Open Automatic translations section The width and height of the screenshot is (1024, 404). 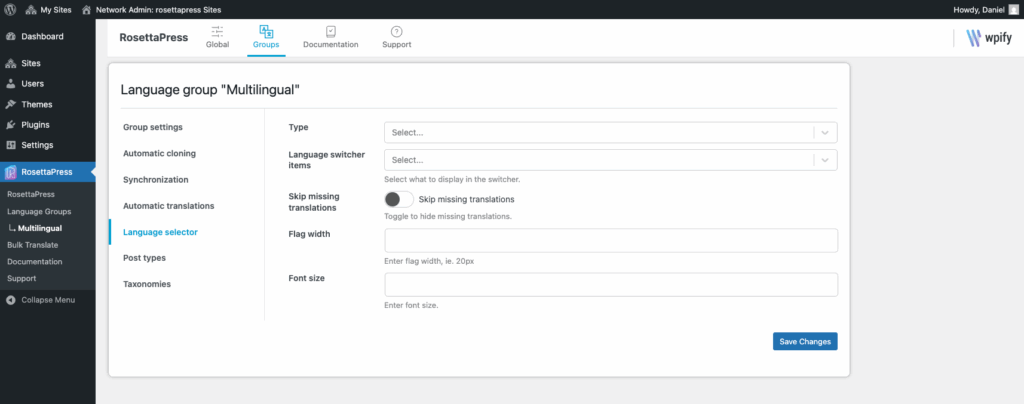(168, 206)
